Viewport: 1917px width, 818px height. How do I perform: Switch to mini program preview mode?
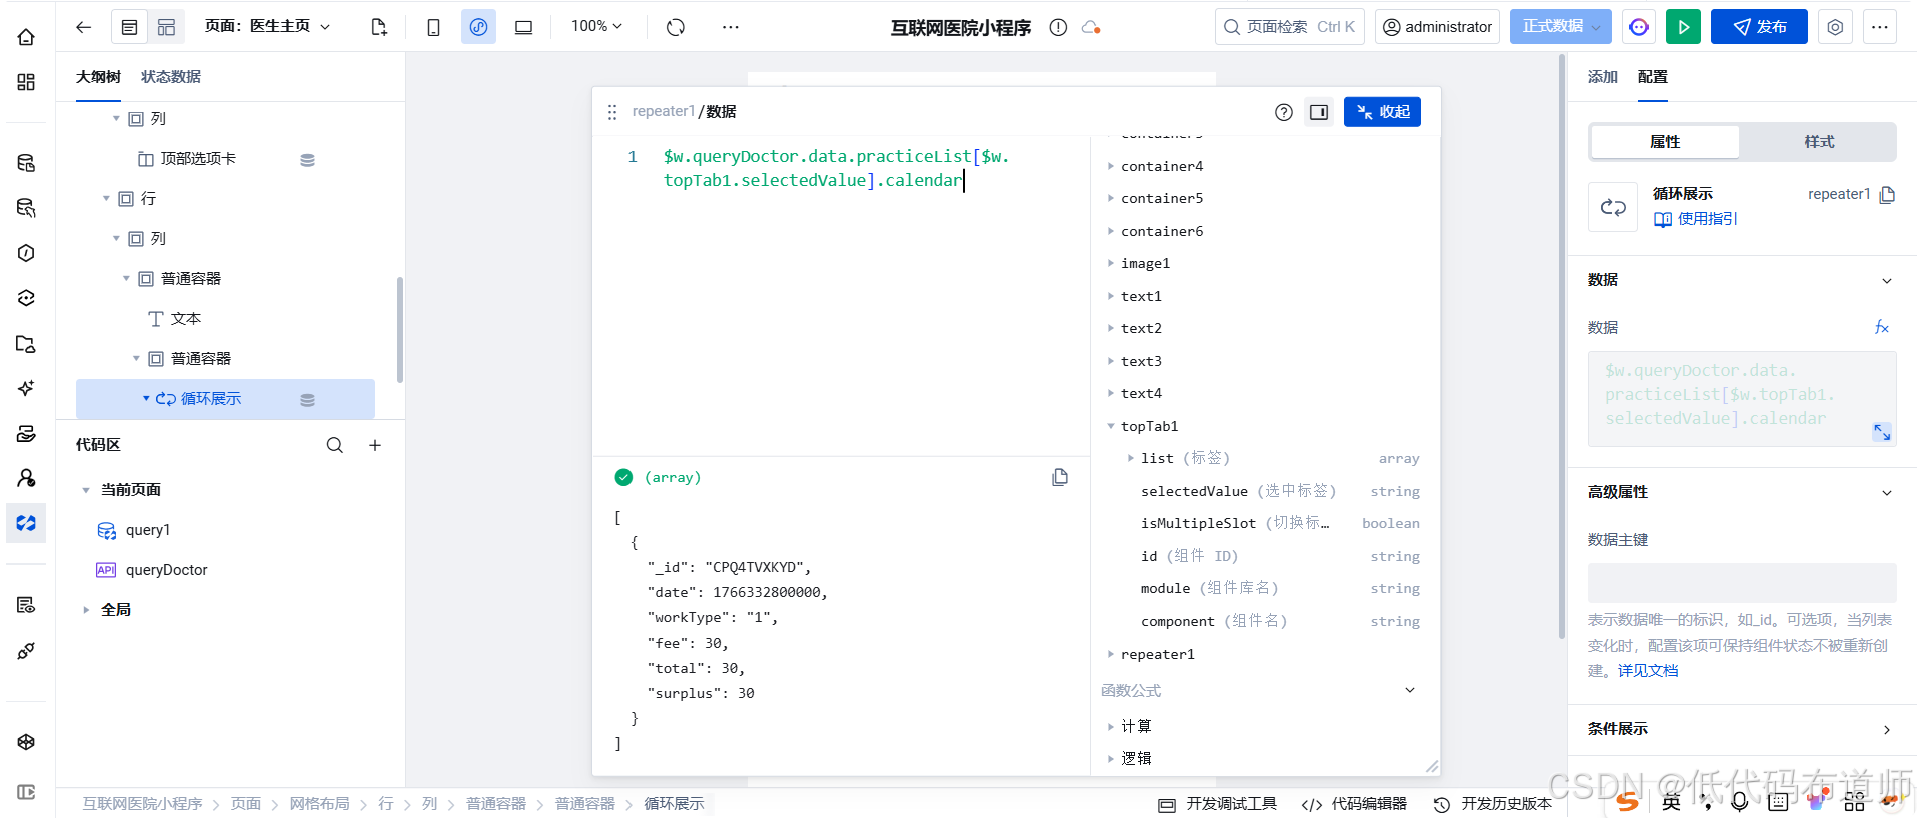point(478,27)
